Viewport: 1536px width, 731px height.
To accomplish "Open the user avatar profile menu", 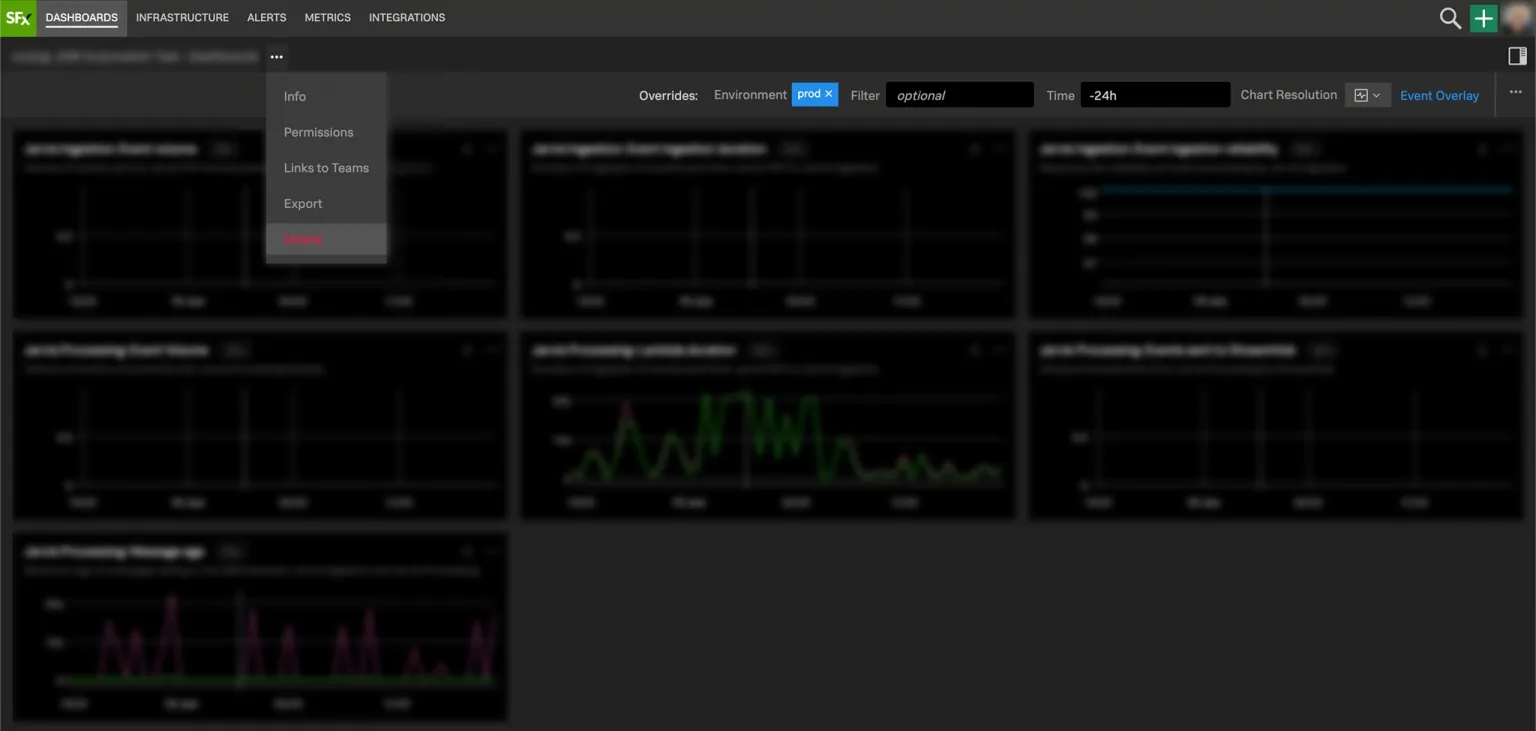I will tap(1518, 18).
